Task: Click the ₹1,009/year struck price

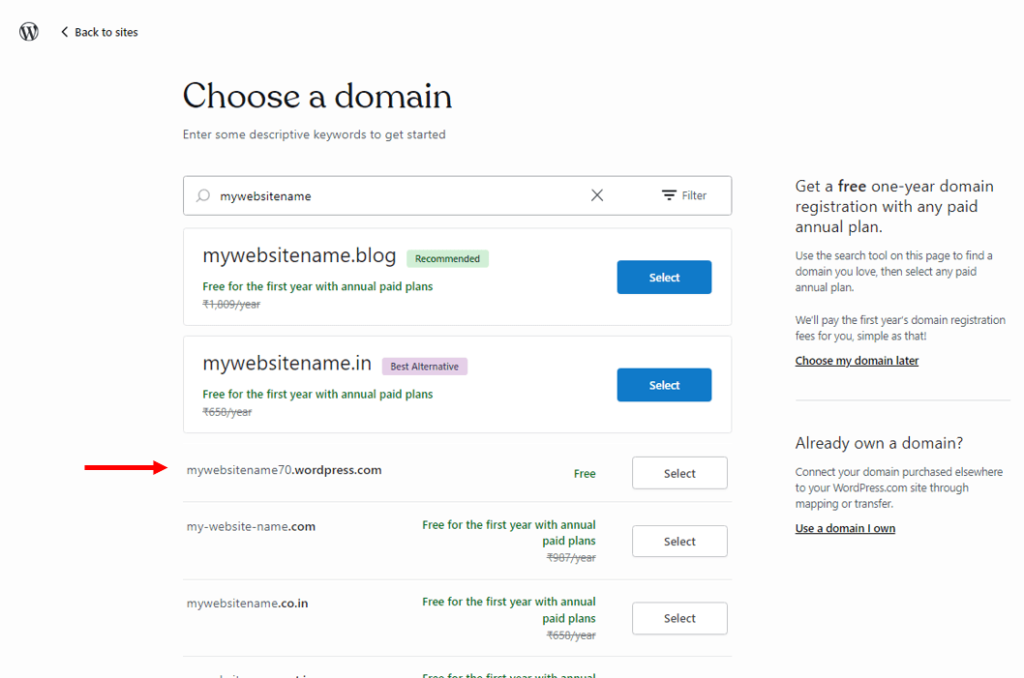Action: (x=231, y=304)
